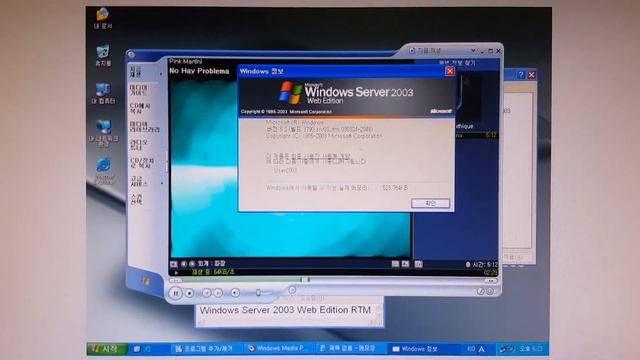Click the 앨범 정보 찾기 link
640x360 pixels.
pyautogui.click(x=457, y=63)
